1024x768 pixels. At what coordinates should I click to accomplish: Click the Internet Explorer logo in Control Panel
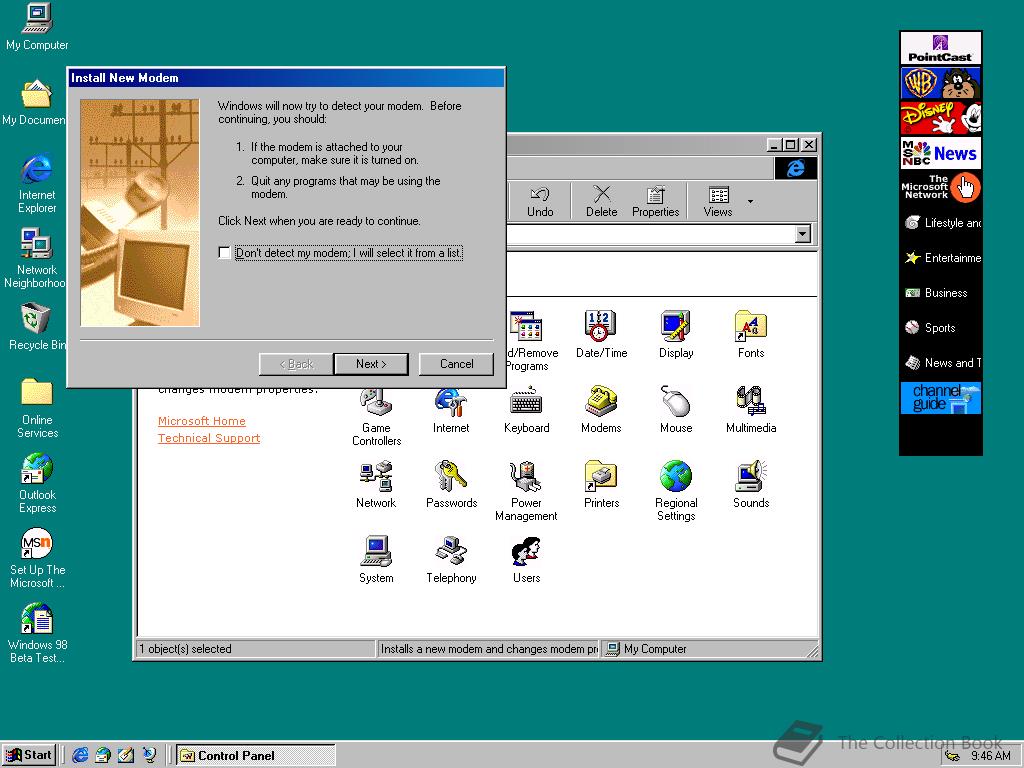(x=795, y=168)
